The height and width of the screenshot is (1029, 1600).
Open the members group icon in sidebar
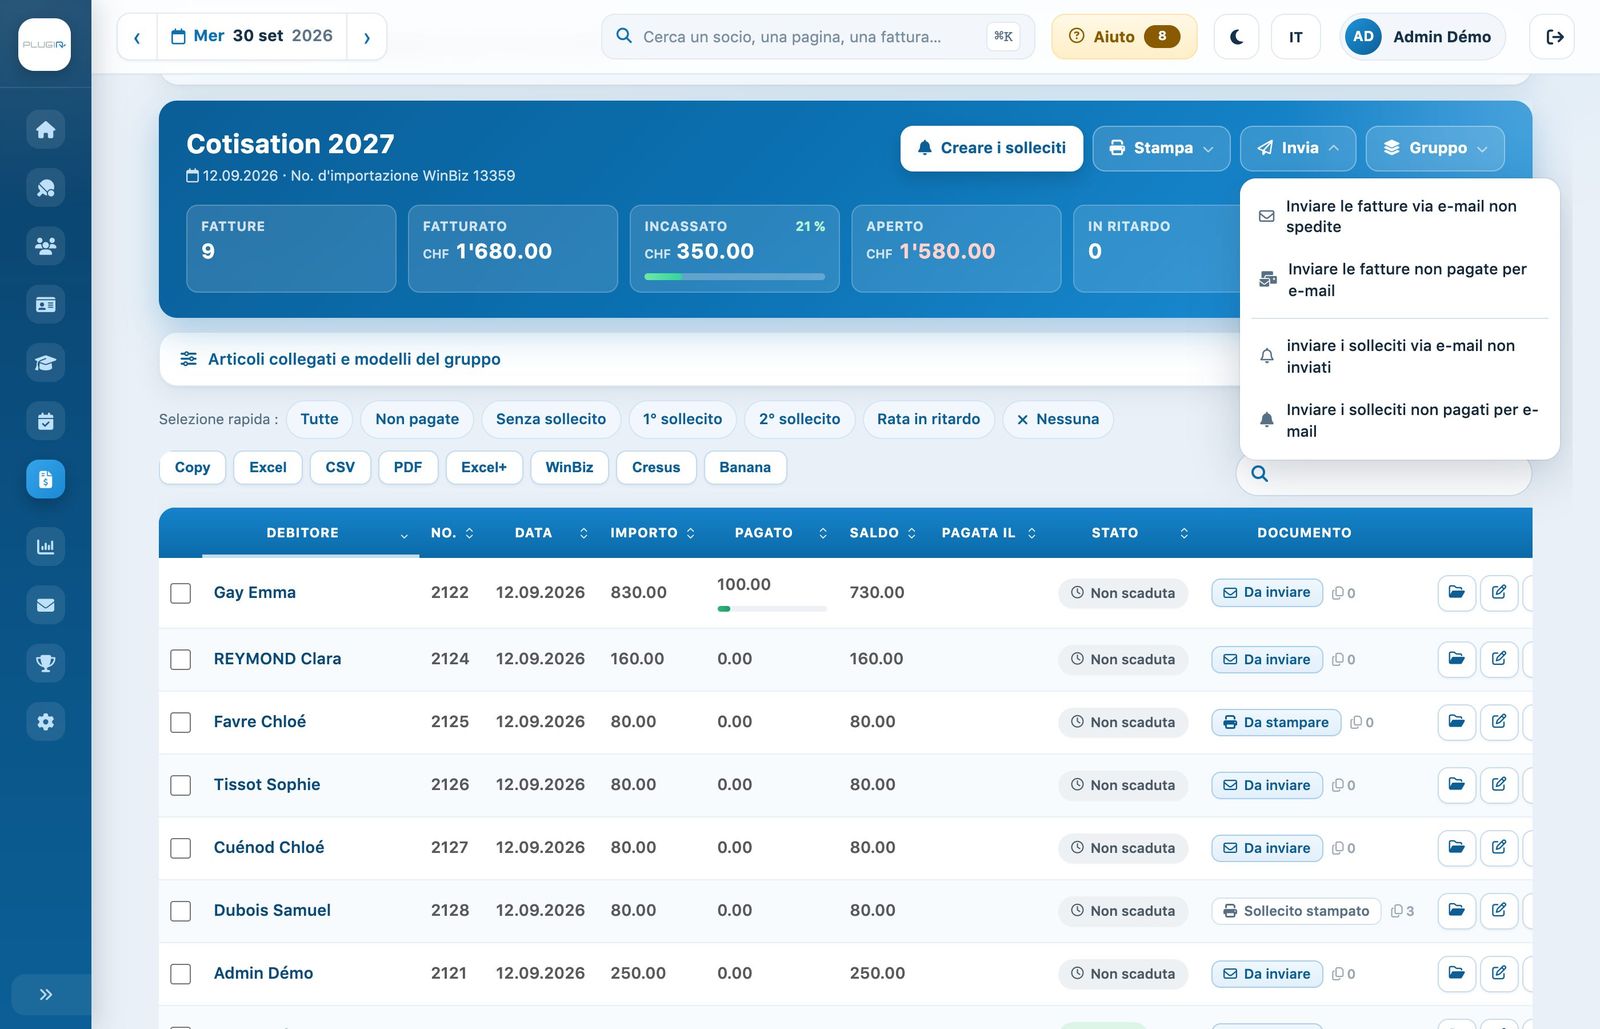[45, 246]
